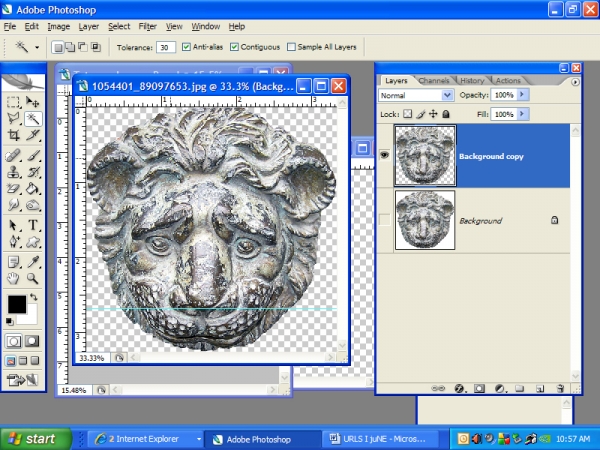Viewport: 600px width, 450px height.
Task: Open Internet Explorer taskbar group dropdown
Action: pyautogui.click(x=199, y=439)
